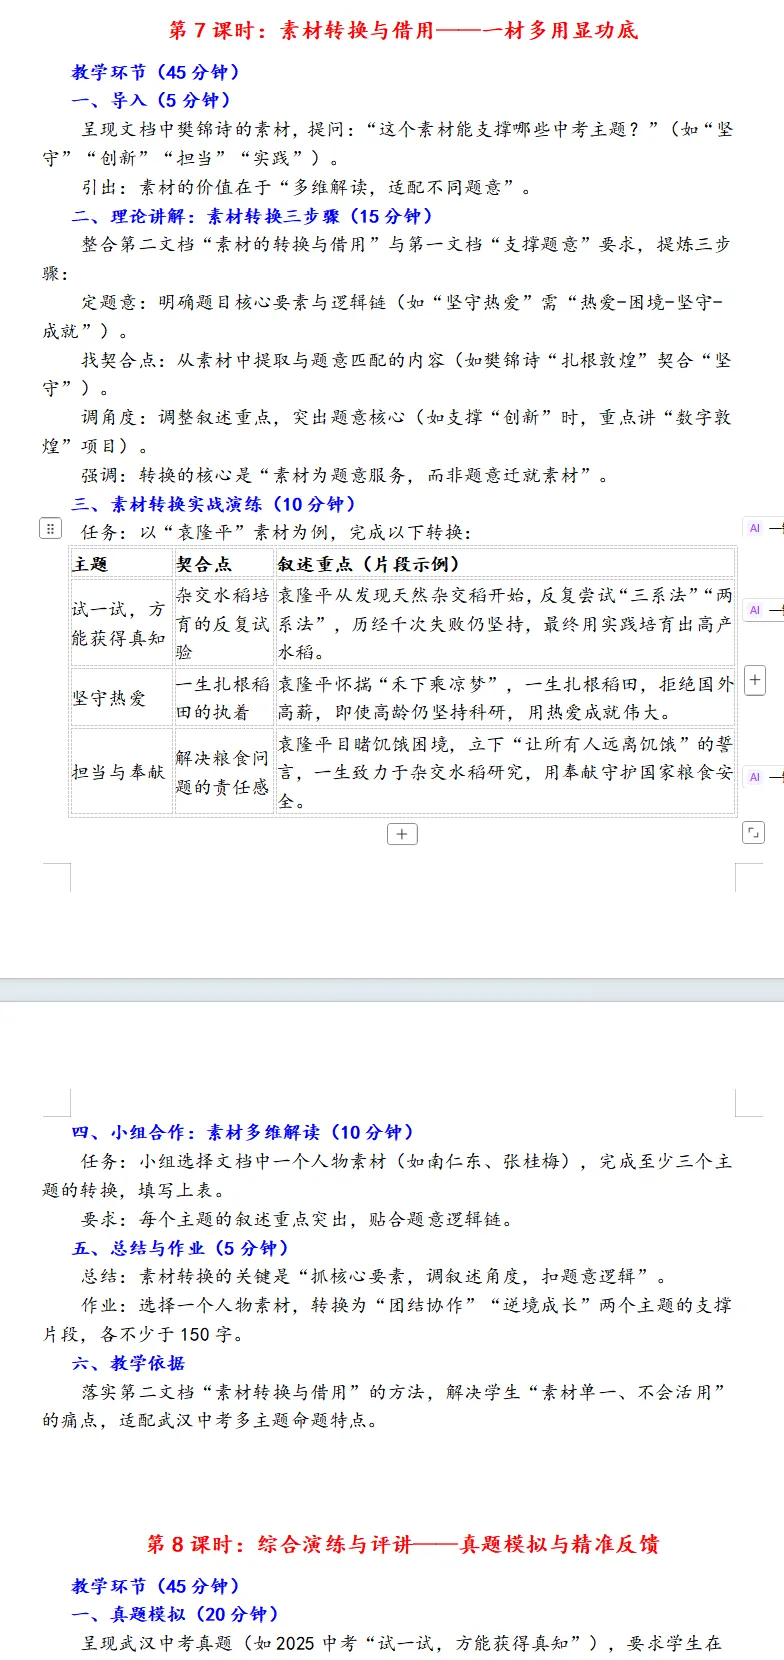Click the line starting 要求：每个主题的叙述重点突出
Screen dimensions: 784x1660
(298, 1219)
